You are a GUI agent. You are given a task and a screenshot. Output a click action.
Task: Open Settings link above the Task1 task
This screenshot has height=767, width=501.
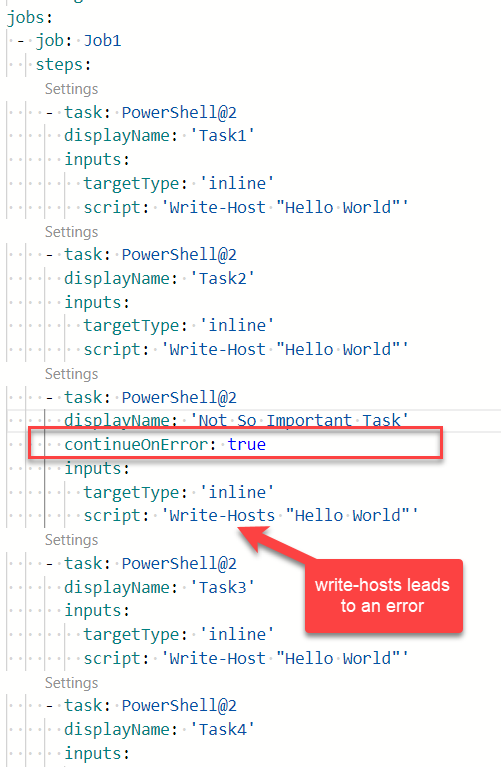(x=71, y=89)
